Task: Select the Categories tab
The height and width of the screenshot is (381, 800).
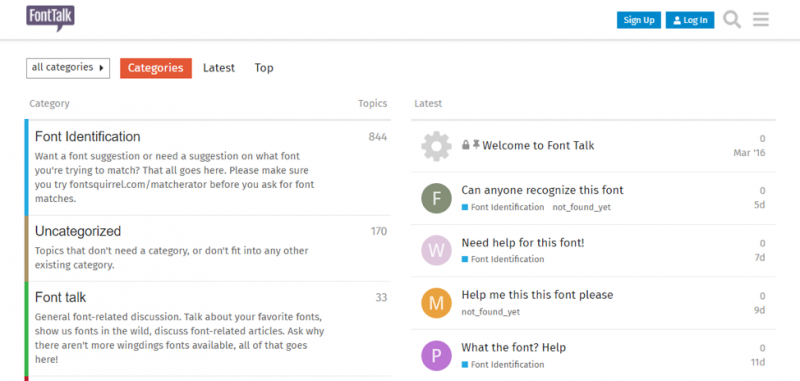Action: pyautogui.click(x=156, y=68)
